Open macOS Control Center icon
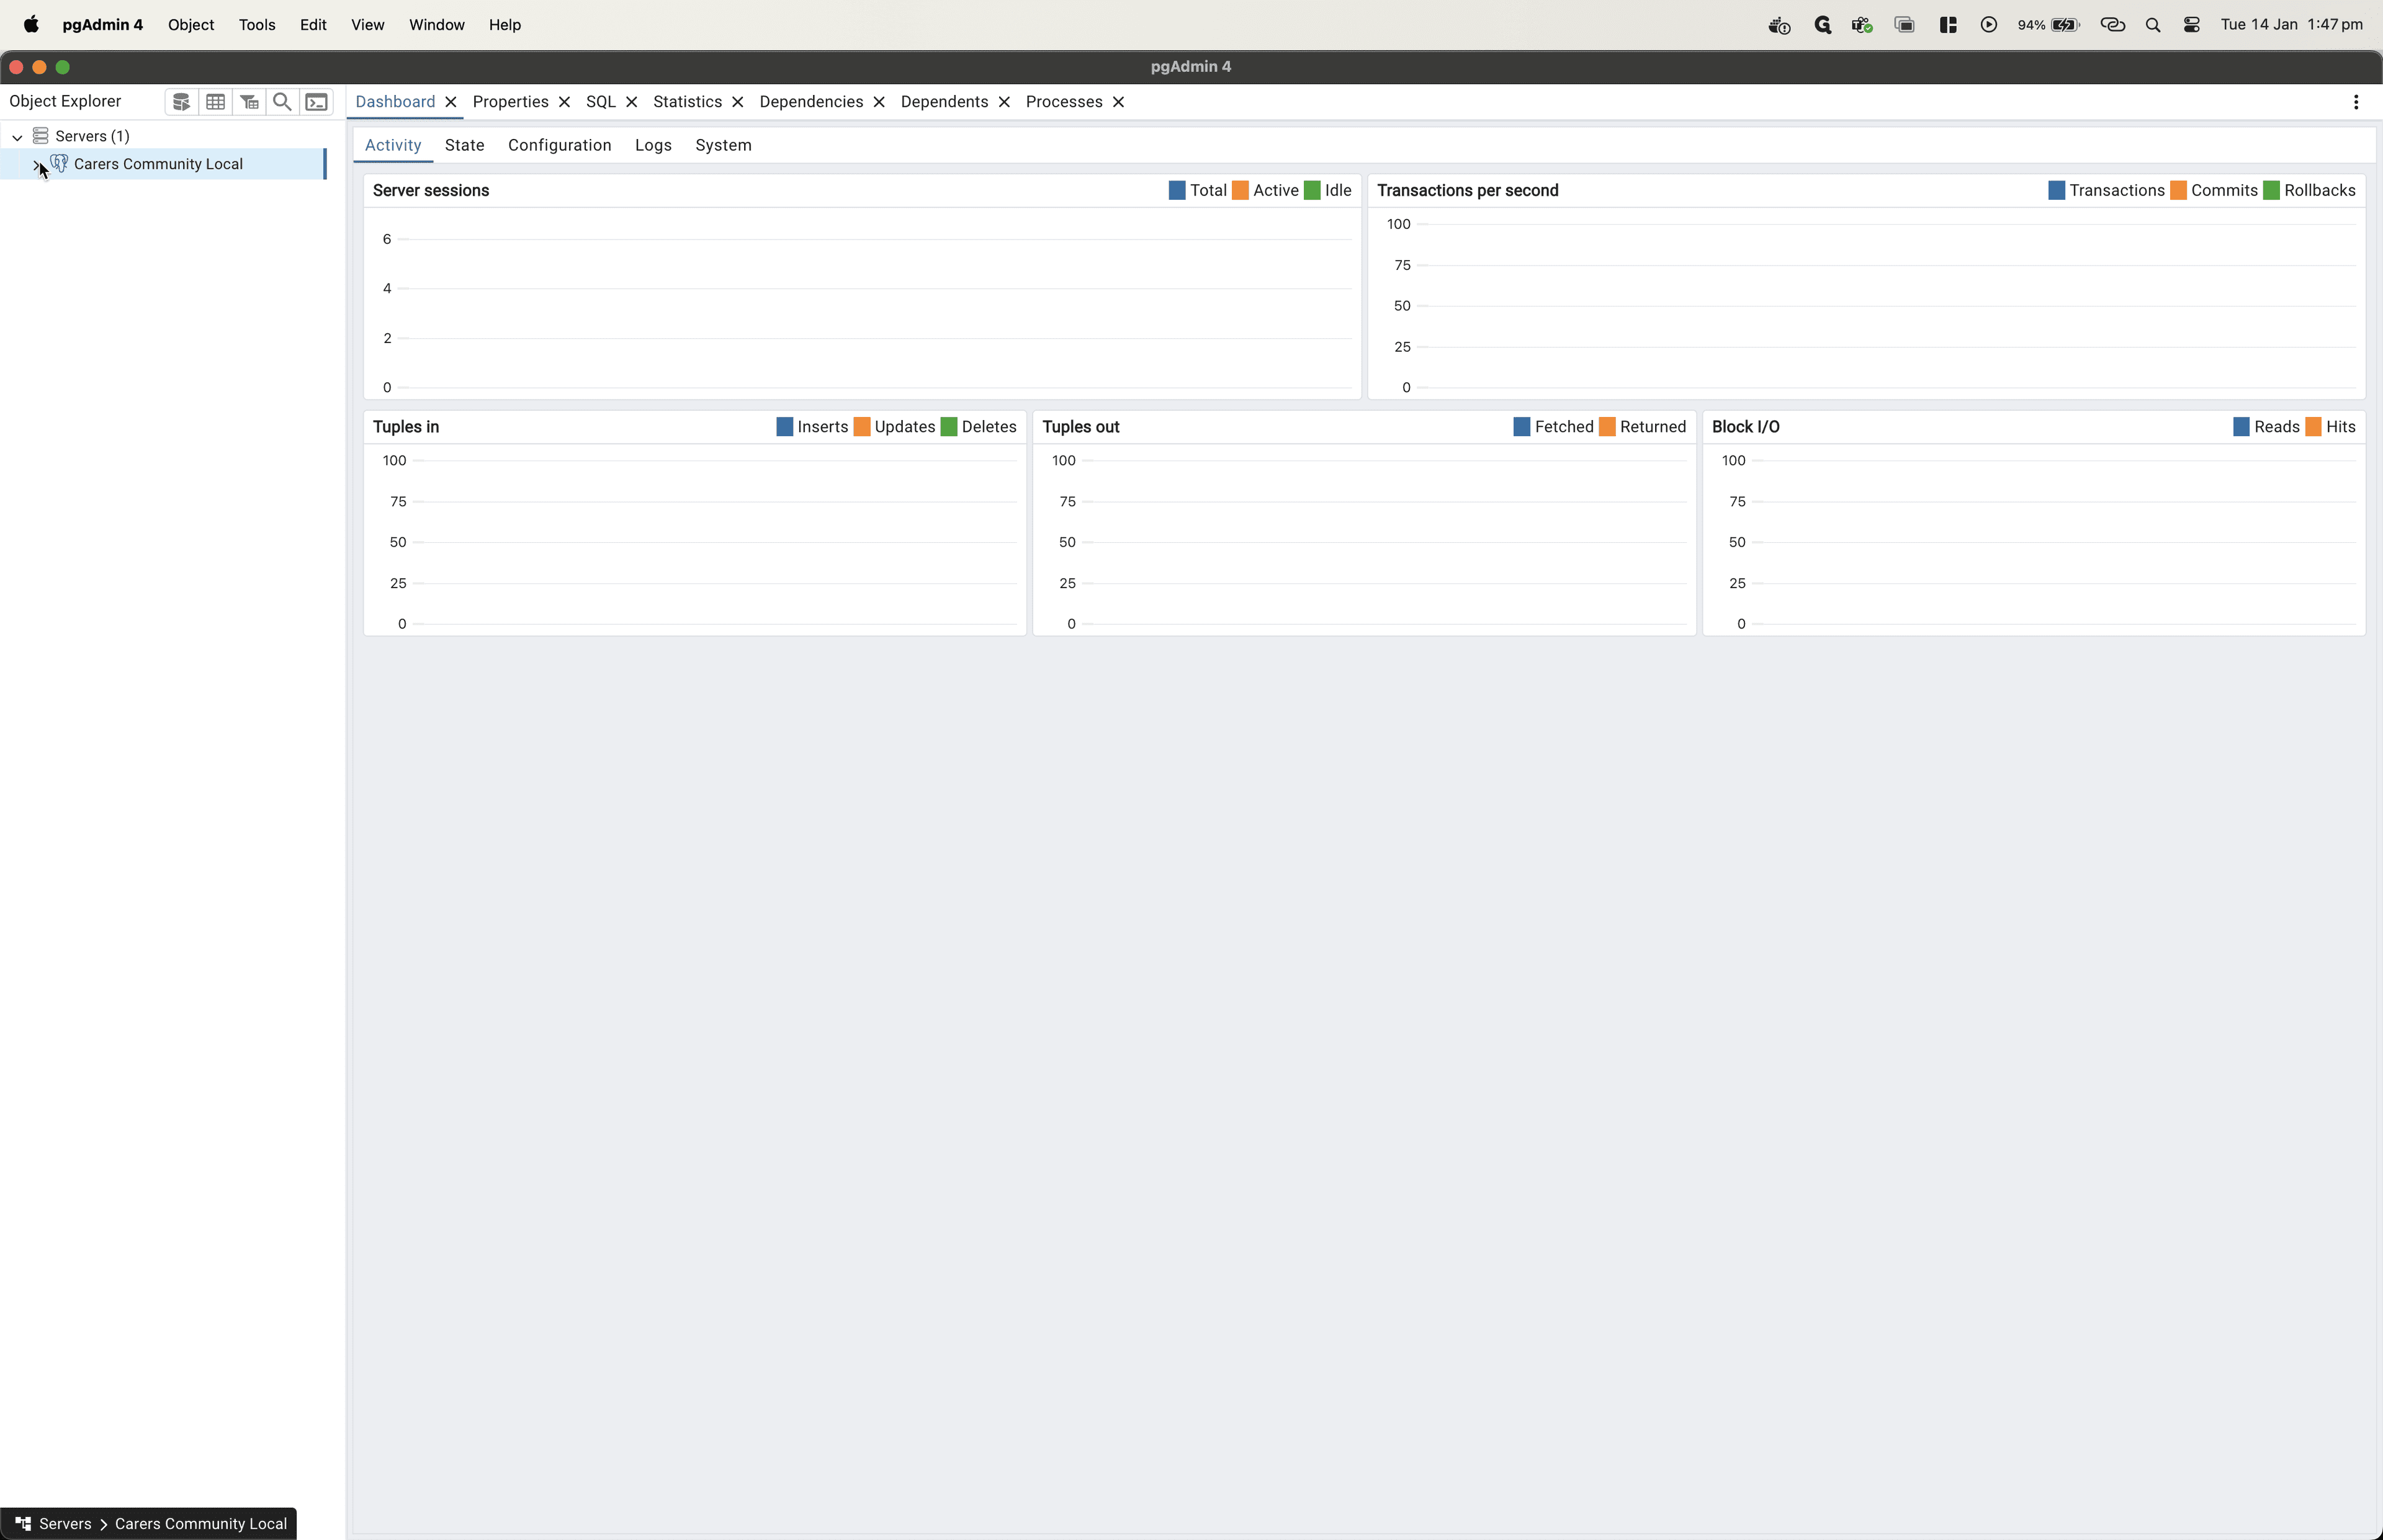This screenshot has width=2383, height=1540. tap(2191, 25)
